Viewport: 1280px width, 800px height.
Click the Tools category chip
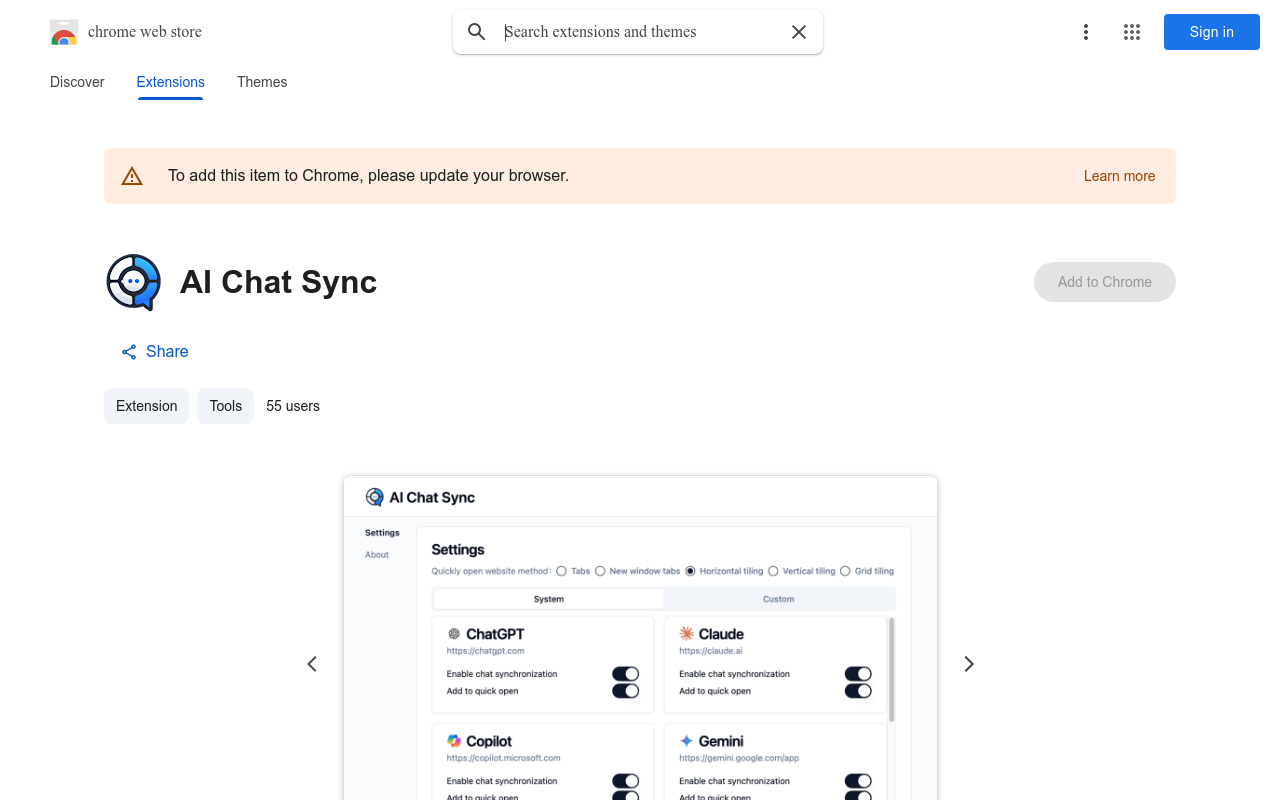click(x=225, y=406)
